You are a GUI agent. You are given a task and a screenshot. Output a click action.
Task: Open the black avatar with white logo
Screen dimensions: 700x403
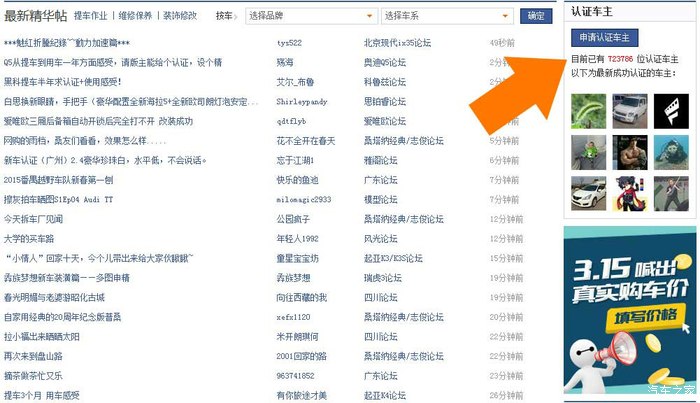click(x=669, y=110)
